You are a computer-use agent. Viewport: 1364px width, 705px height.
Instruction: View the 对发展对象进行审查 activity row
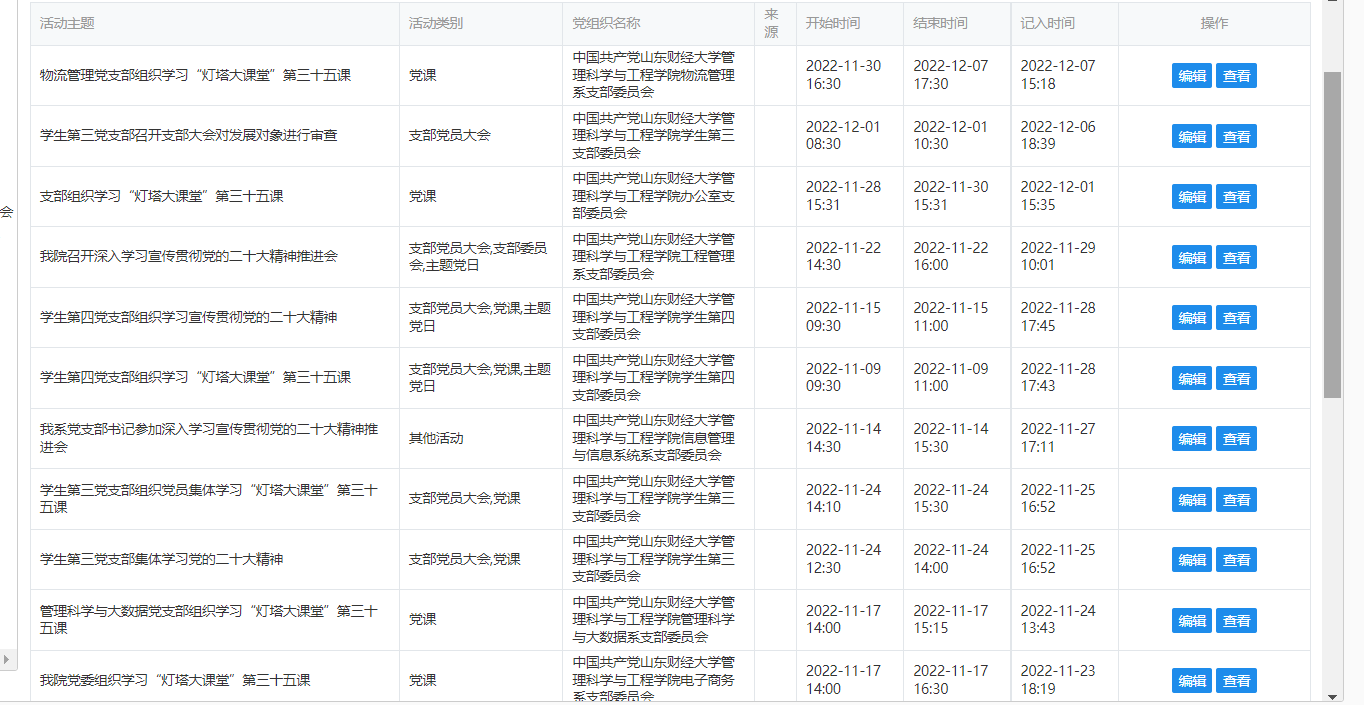(x=1236, y=136)
